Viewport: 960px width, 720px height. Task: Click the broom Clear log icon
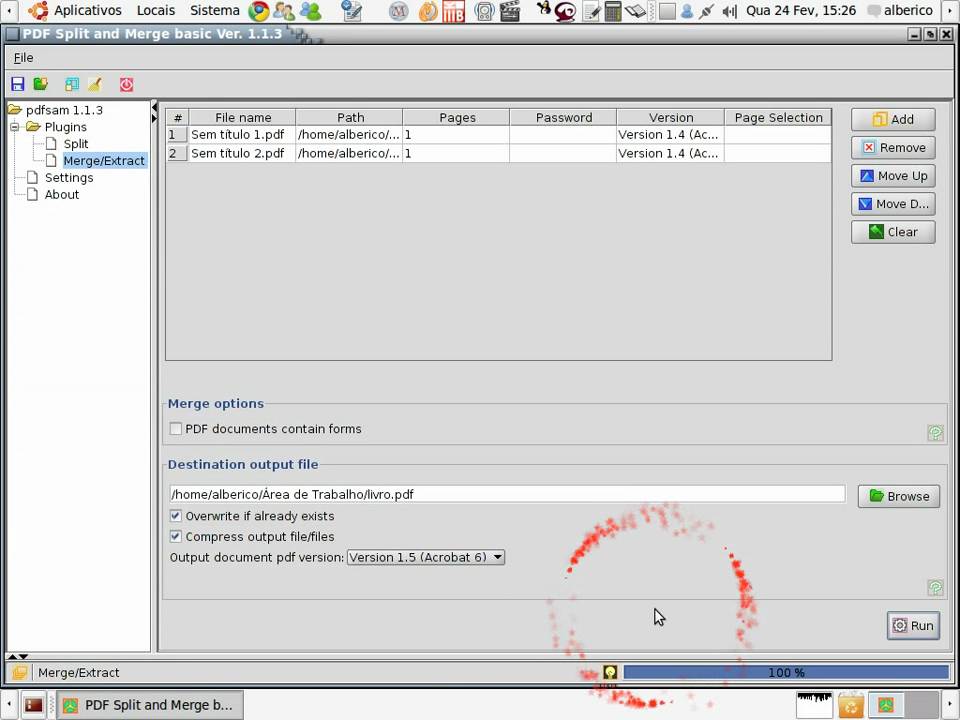pos(95,84)
